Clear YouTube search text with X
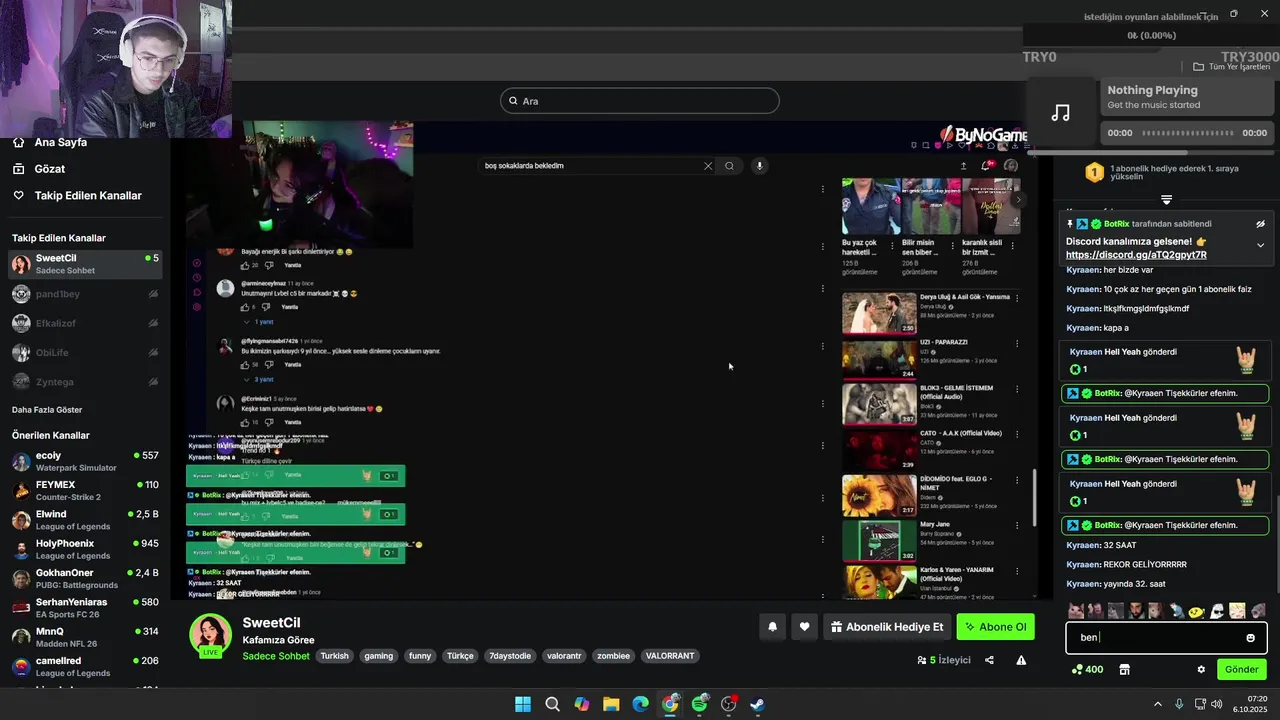The image size is (1280, 720). point(708,166)
